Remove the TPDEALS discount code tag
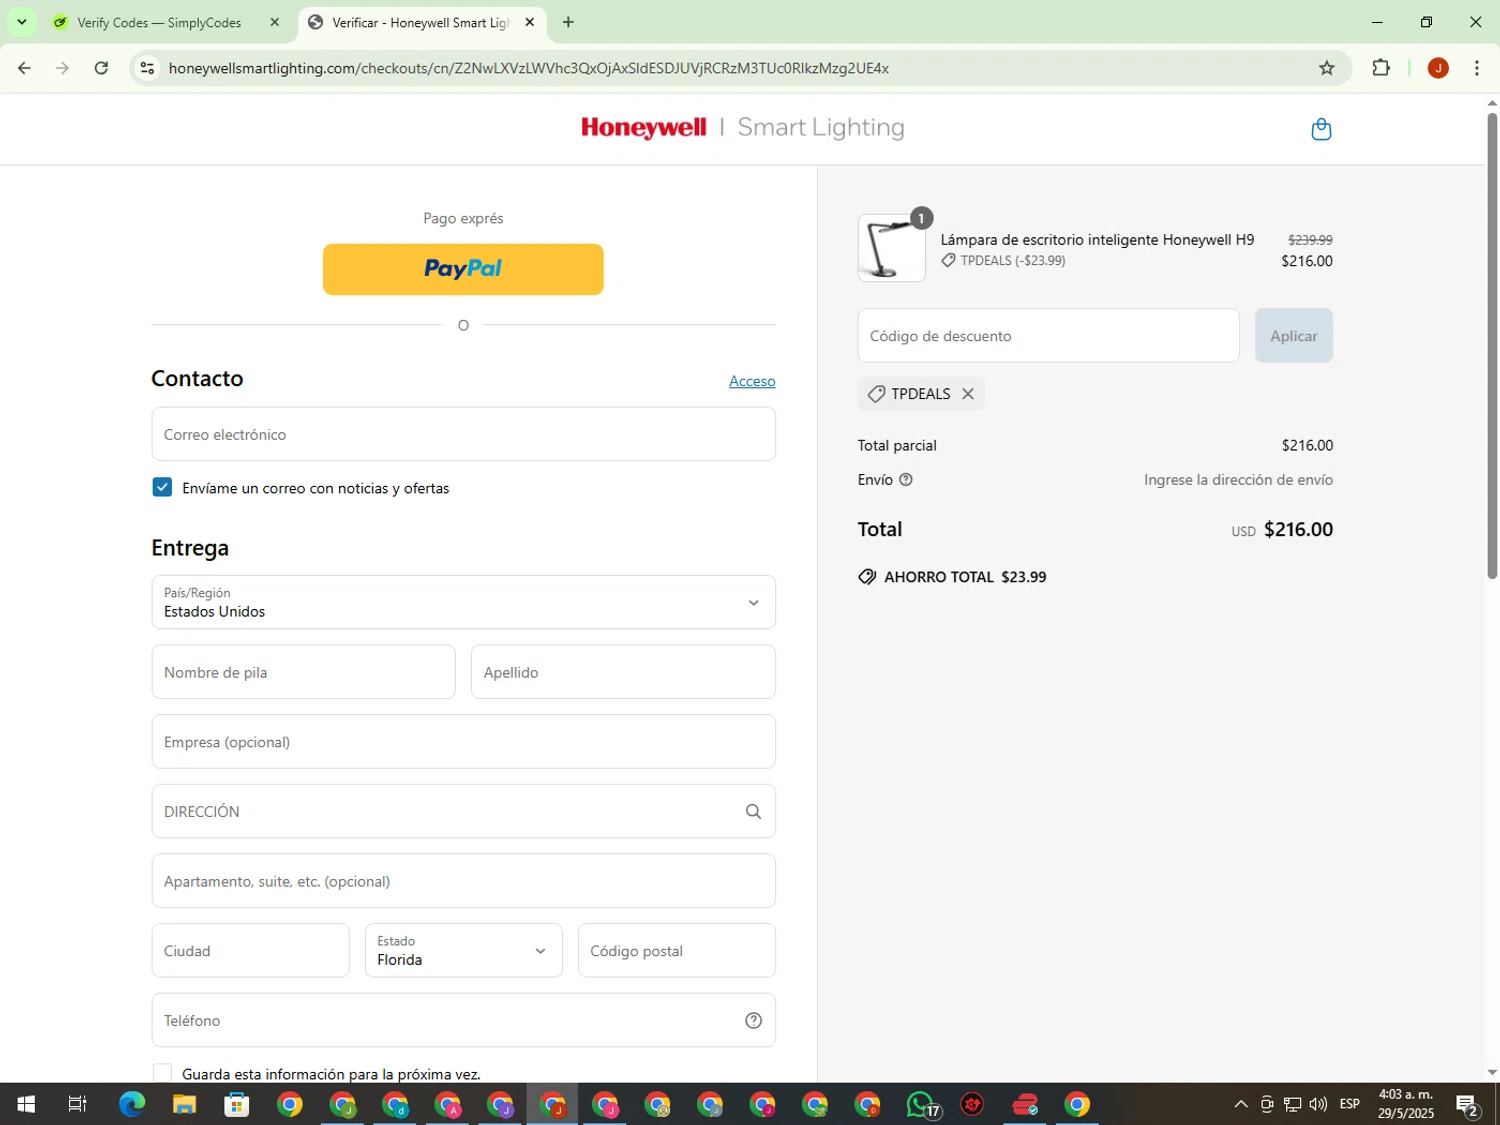The image size is (1500, 1125). 967,394
